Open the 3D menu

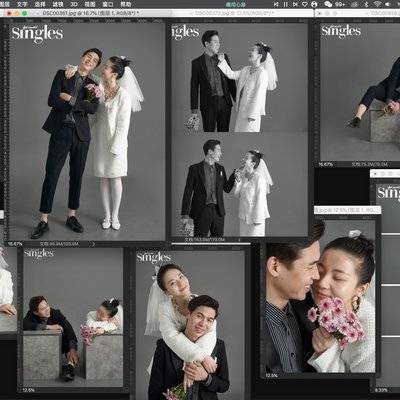coord(74,4)
